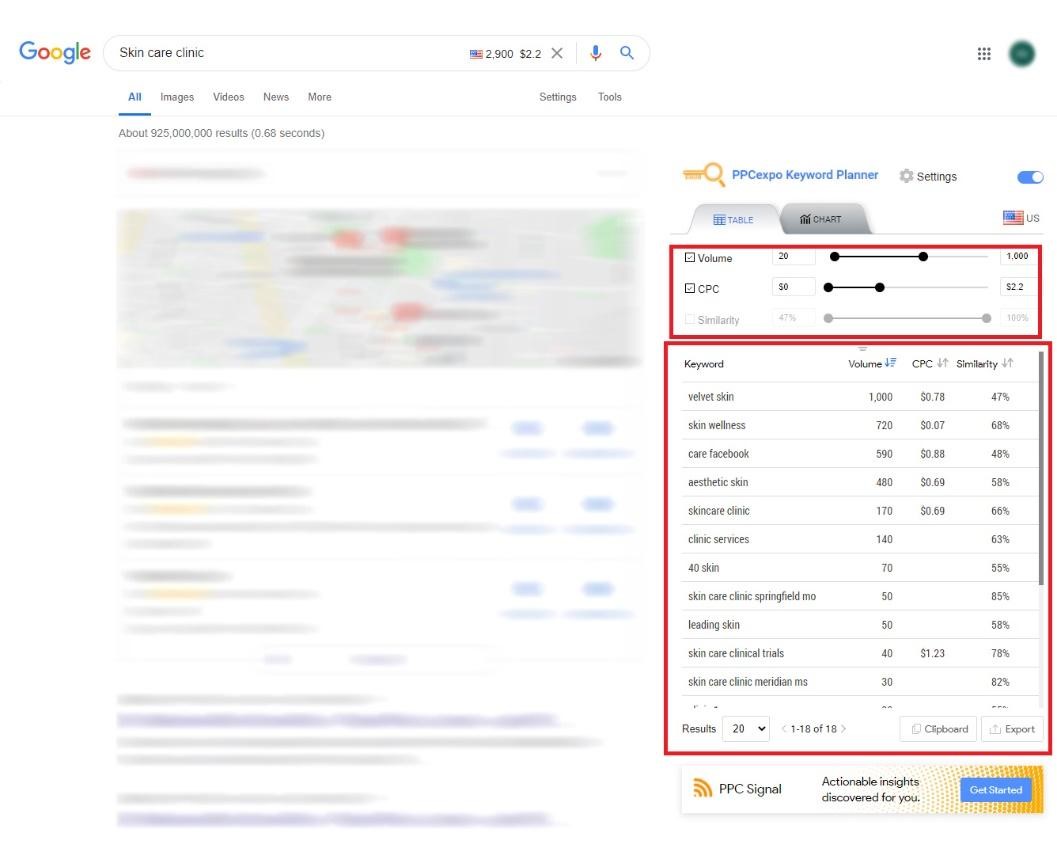Click the 85% similarity value

[1000, 597]
